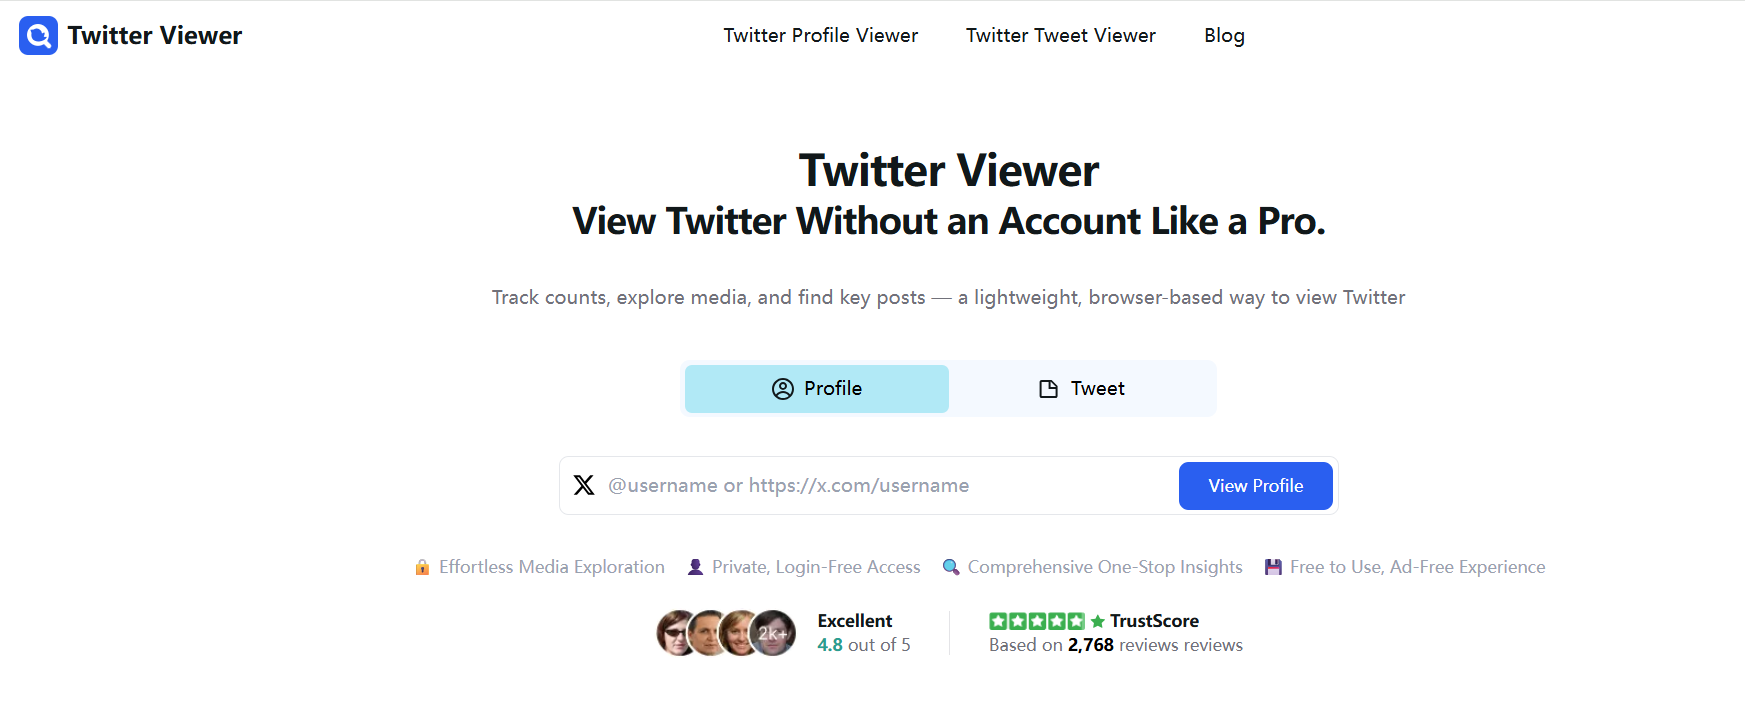Click the X logo in the search bar
Screen dimensions: 1745x702
584,485
